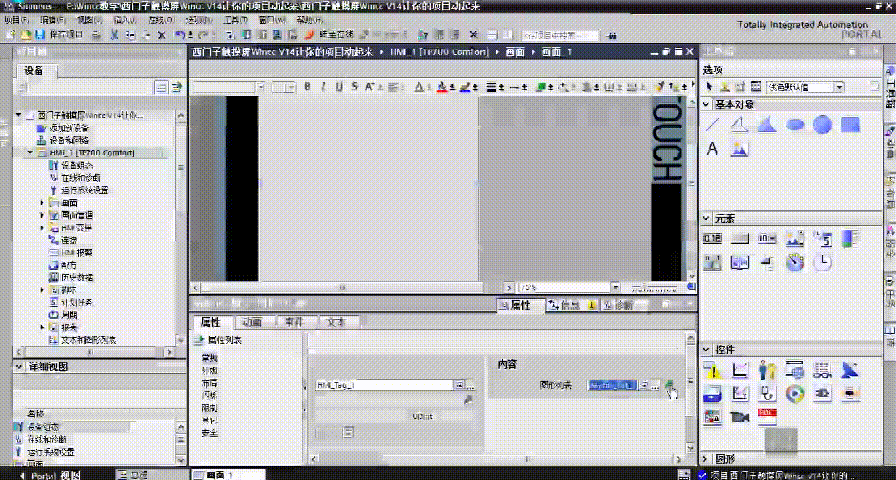This screenshot has width=896, height=480.
Task: Switch to the 文本 tab
Action: [x=335, y=322]
